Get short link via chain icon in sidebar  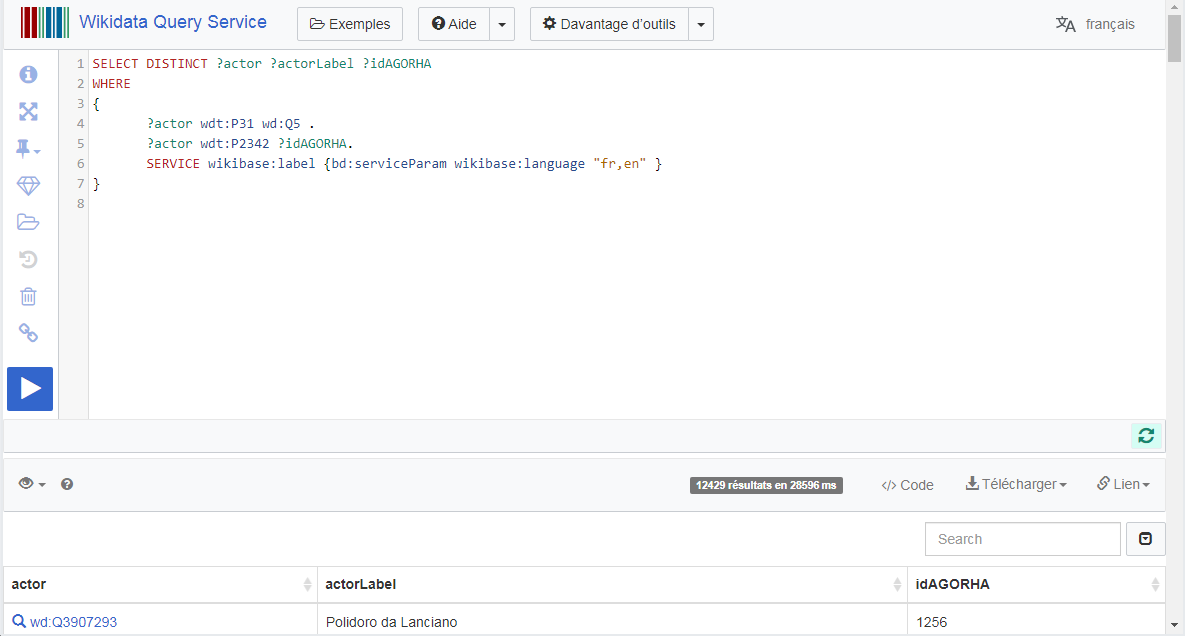pyautogui.click(x=28, y=333)
